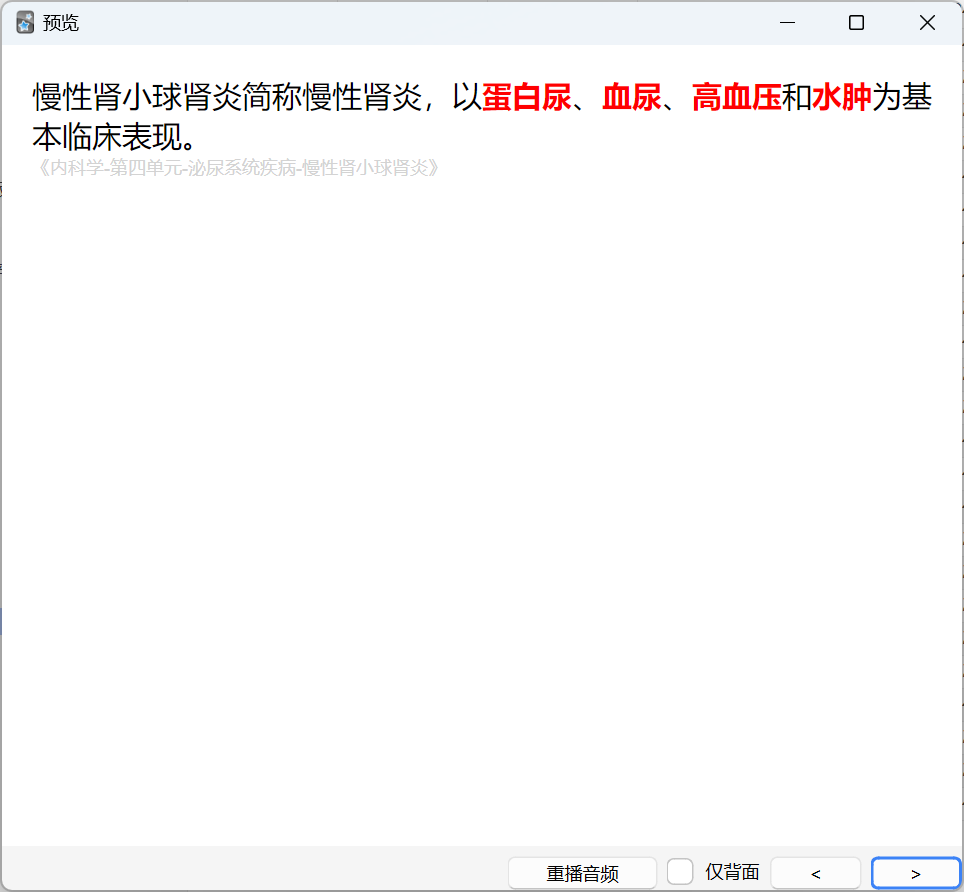Click the red word 蛋白尿
964x892 pixels.
(x=527, y=97)
